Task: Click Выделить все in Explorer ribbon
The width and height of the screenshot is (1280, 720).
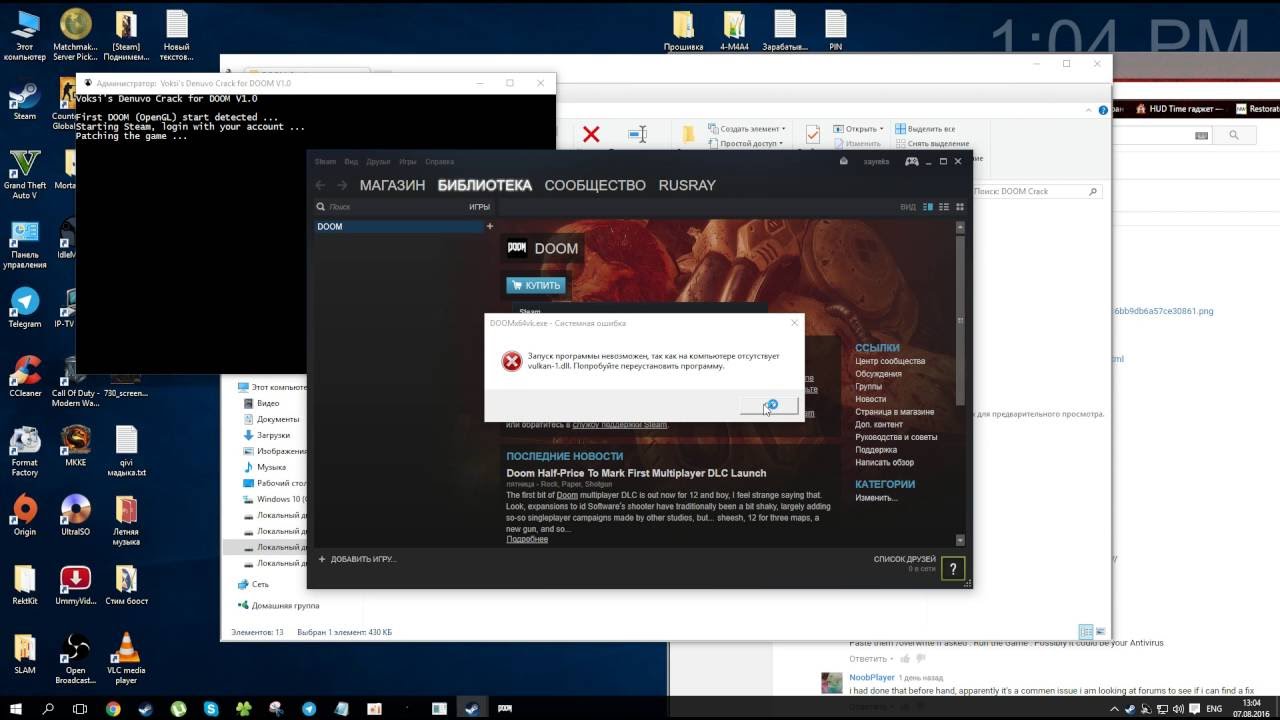Action: (x=925, y=129)
